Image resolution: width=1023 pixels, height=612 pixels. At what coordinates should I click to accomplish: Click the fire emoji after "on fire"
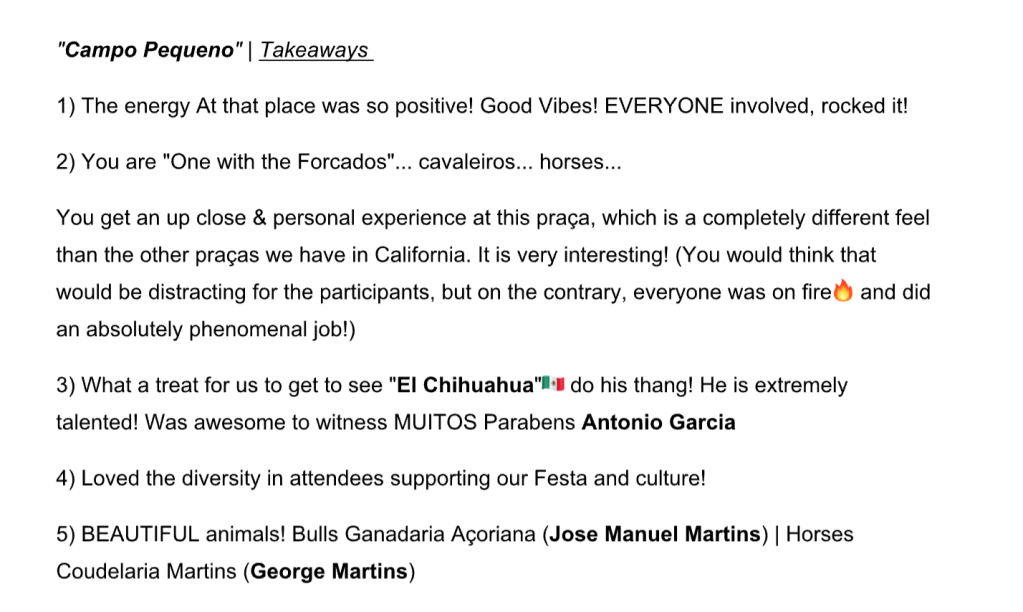pos(843,293)
